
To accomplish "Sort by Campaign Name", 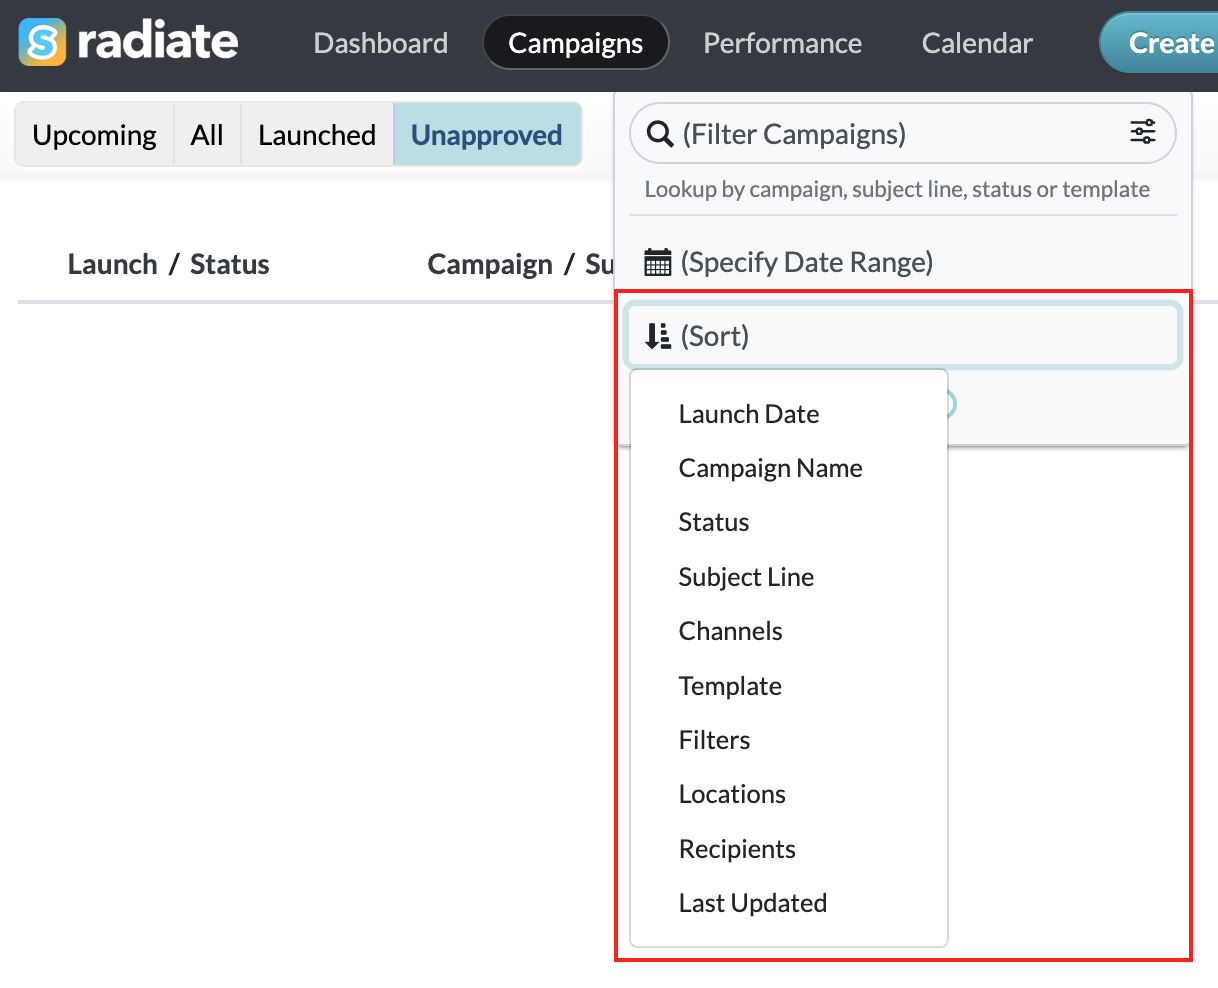I will click(x=770, y=468).
